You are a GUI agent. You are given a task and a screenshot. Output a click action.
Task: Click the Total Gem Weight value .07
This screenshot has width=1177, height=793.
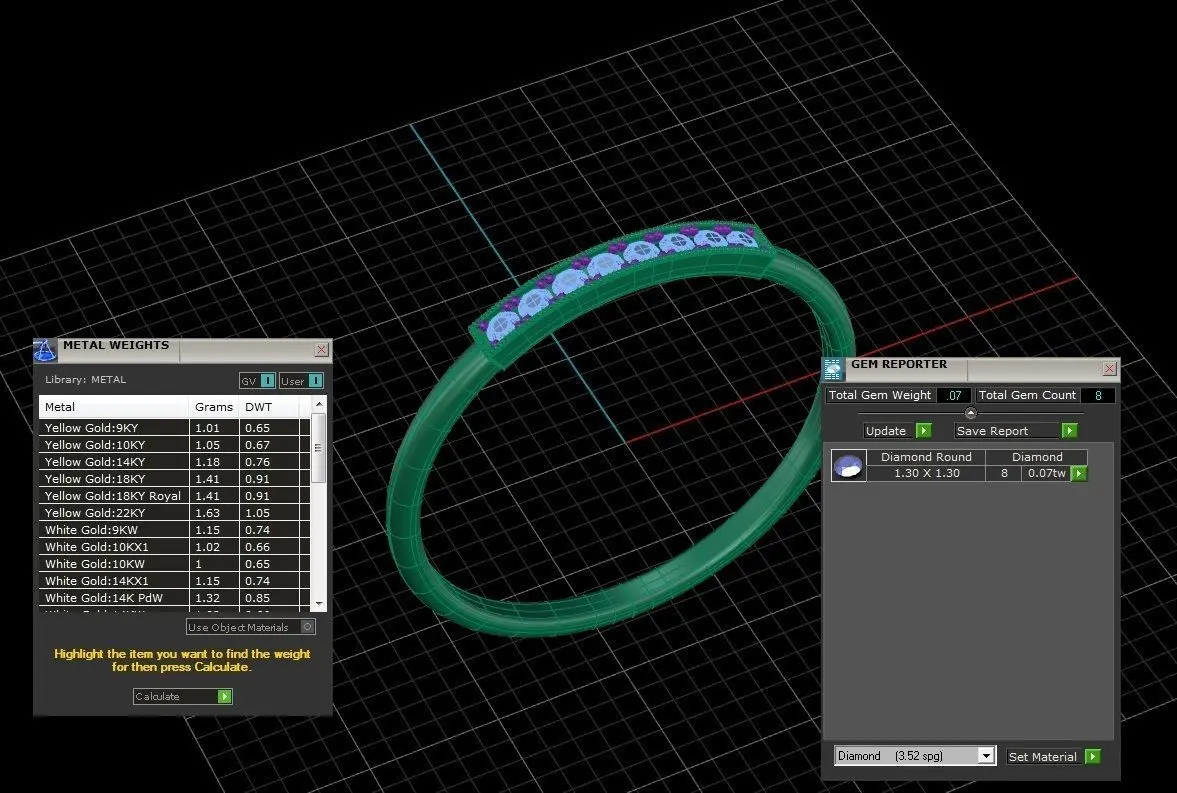(953, 396)
